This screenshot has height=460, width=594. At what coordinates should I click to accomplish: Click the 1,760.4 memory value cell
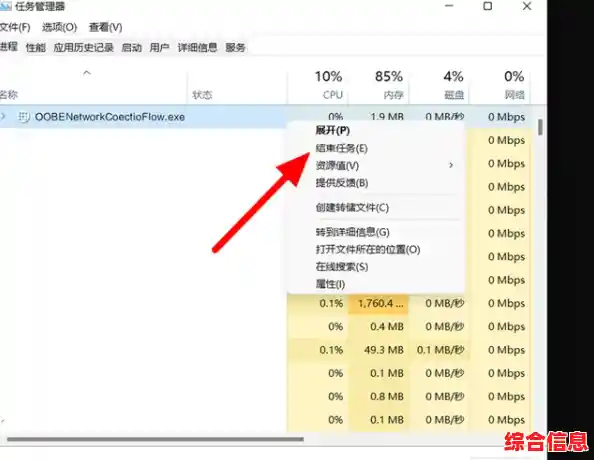click(x=378, y=303)
